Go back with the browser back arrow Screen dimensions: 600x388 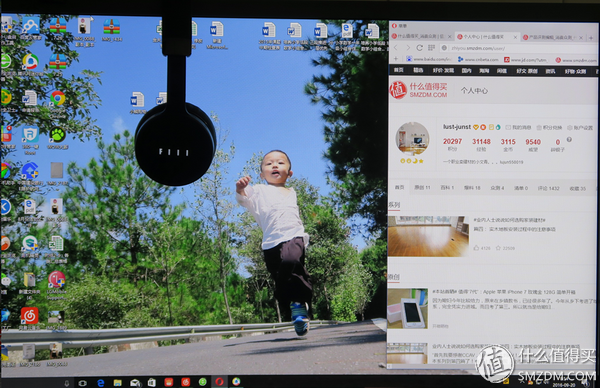pyautogui.click(x=396, y=48)
